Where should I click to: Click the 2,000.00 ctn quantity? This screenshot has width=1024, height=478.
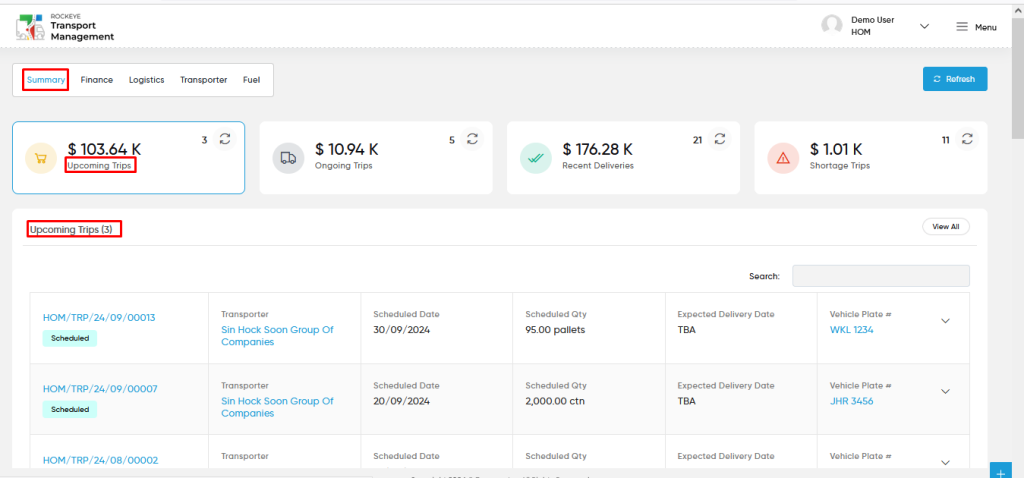(555, 401)
